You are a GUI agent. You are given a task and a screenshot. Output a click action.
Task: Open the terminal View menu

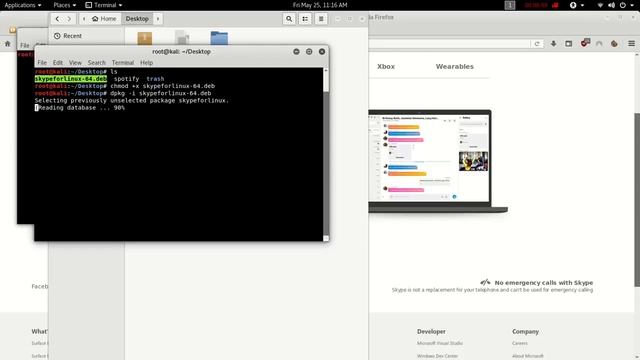click(75, 62)
